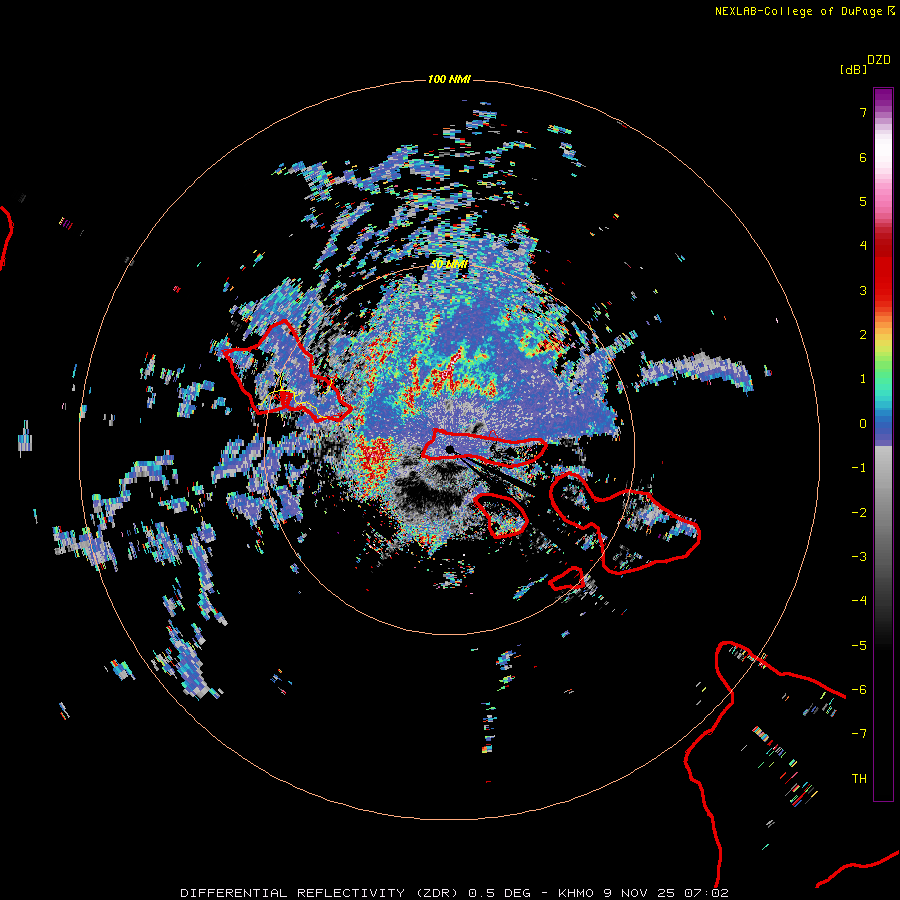Screen dimensions: 900x900
Task: Click the 100 NMI range ring label
Action: click(449, 79)
